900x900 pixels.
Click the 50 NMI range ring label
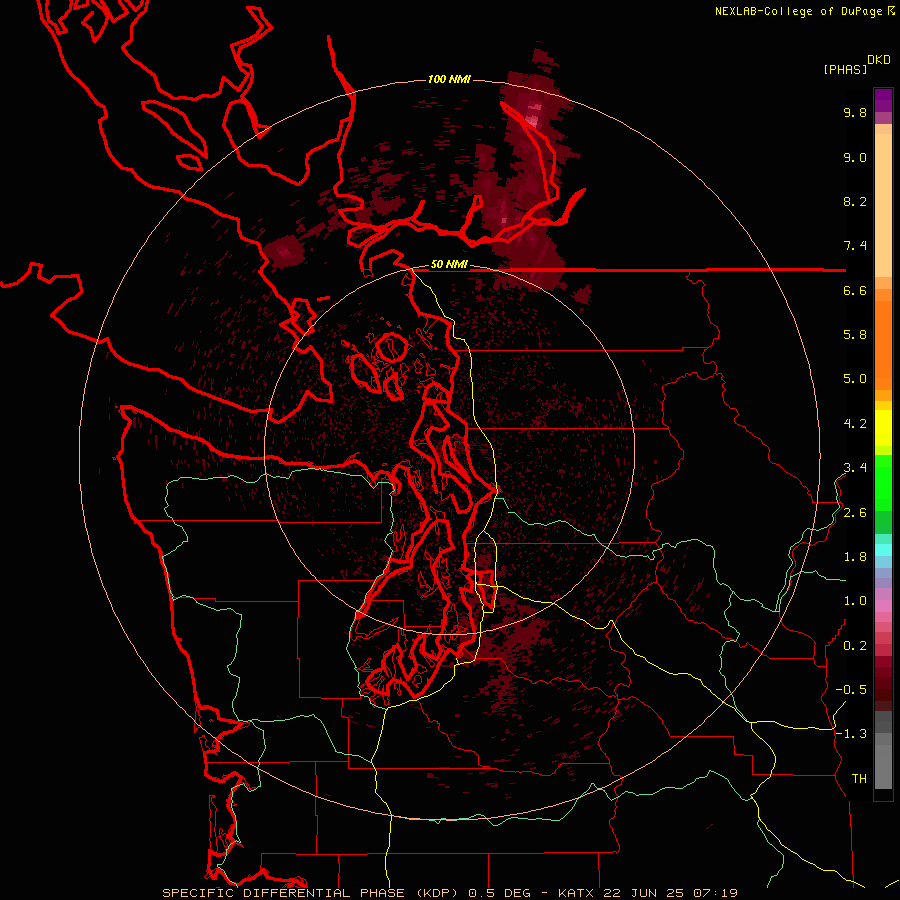coord(449,265)
